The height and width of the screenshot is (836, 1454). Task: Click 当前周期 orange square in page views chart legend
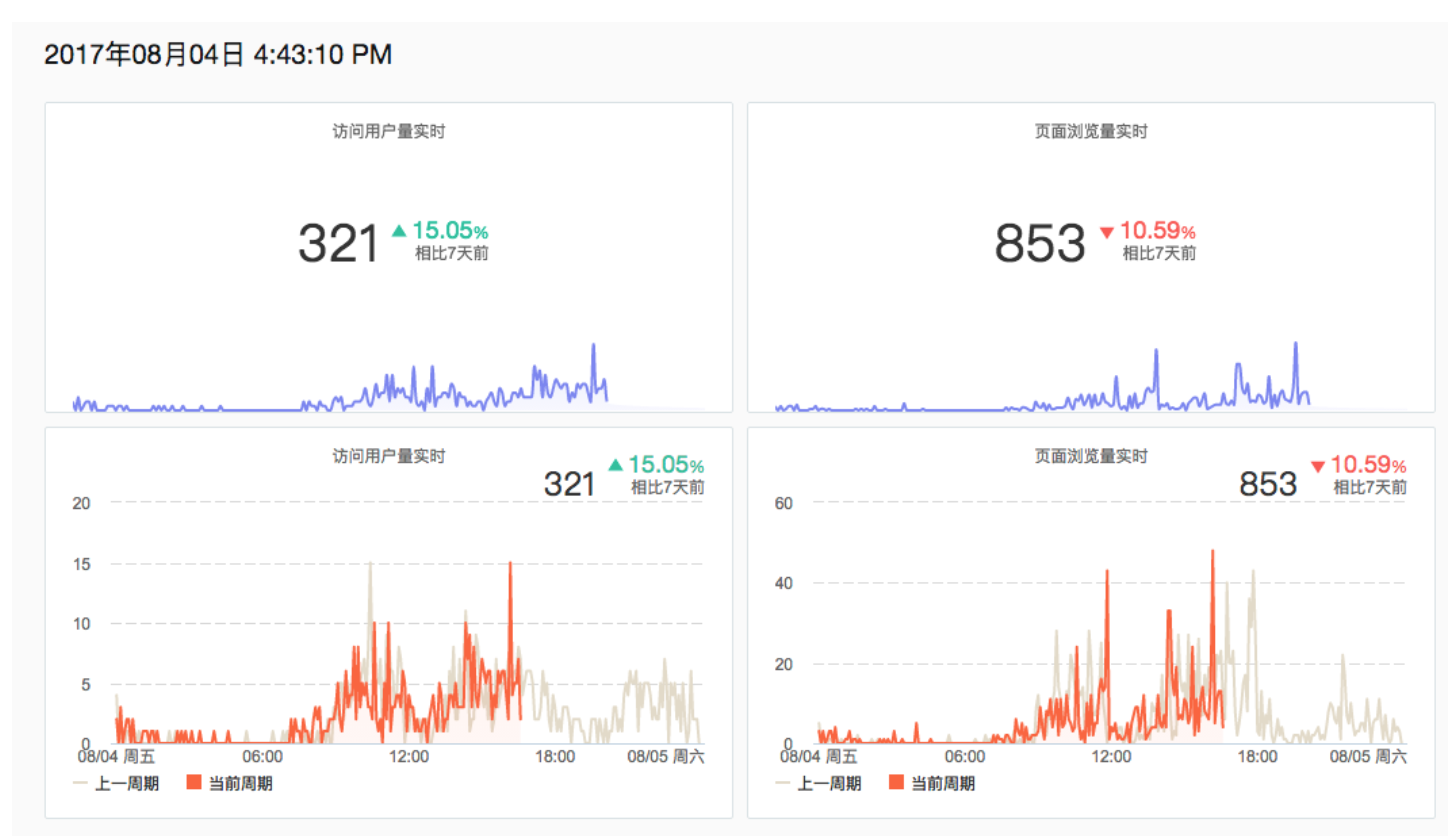tap(896, 783)
